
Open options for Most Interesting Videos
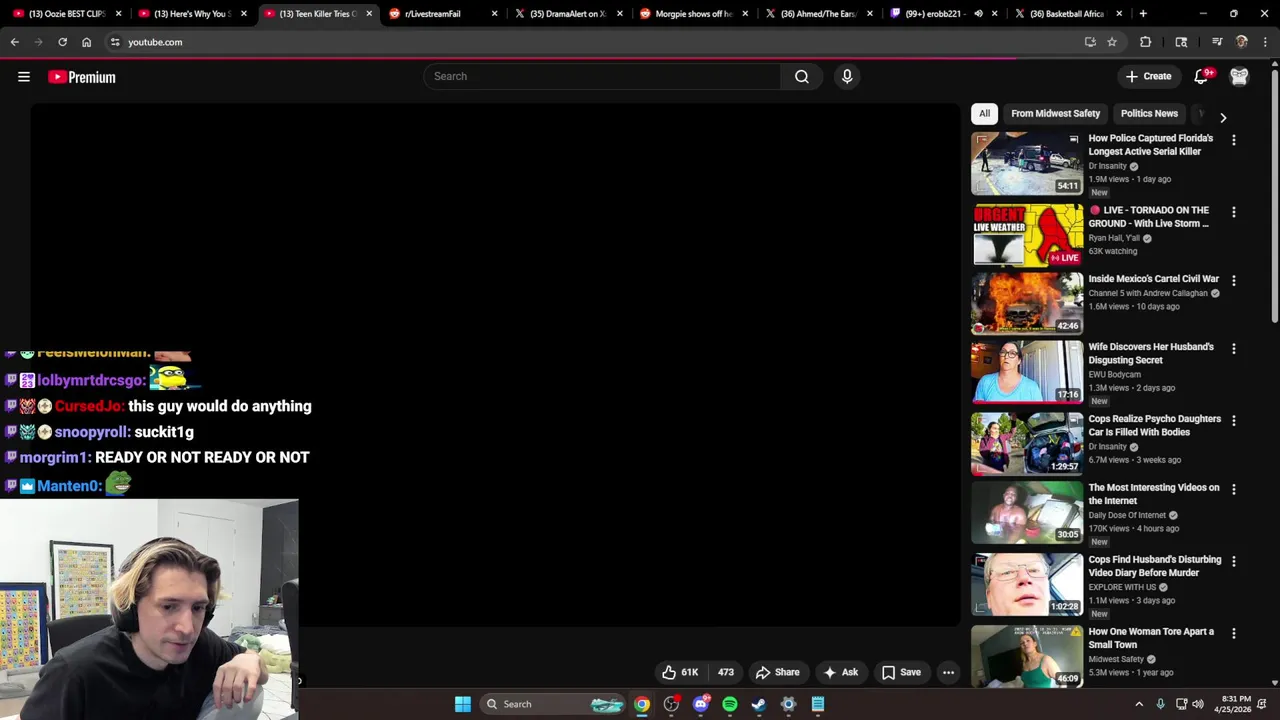[1233, 490]
